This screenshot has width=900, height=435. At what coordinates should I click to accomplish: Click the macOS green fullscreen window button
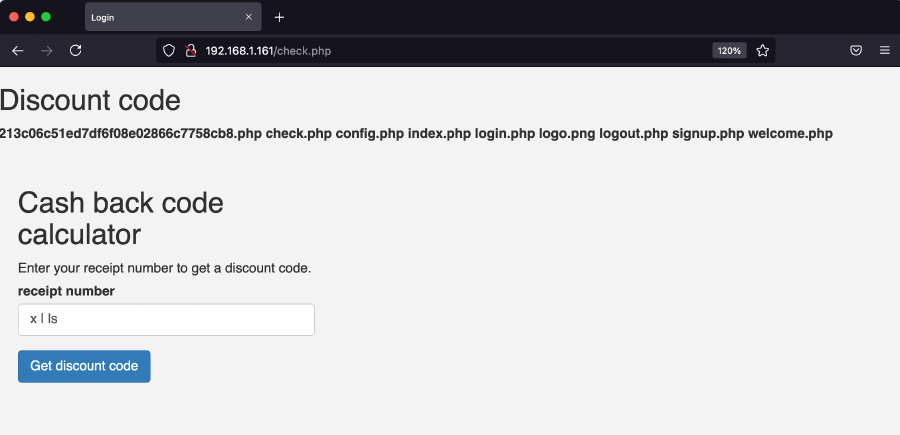(x=46, y=17)
